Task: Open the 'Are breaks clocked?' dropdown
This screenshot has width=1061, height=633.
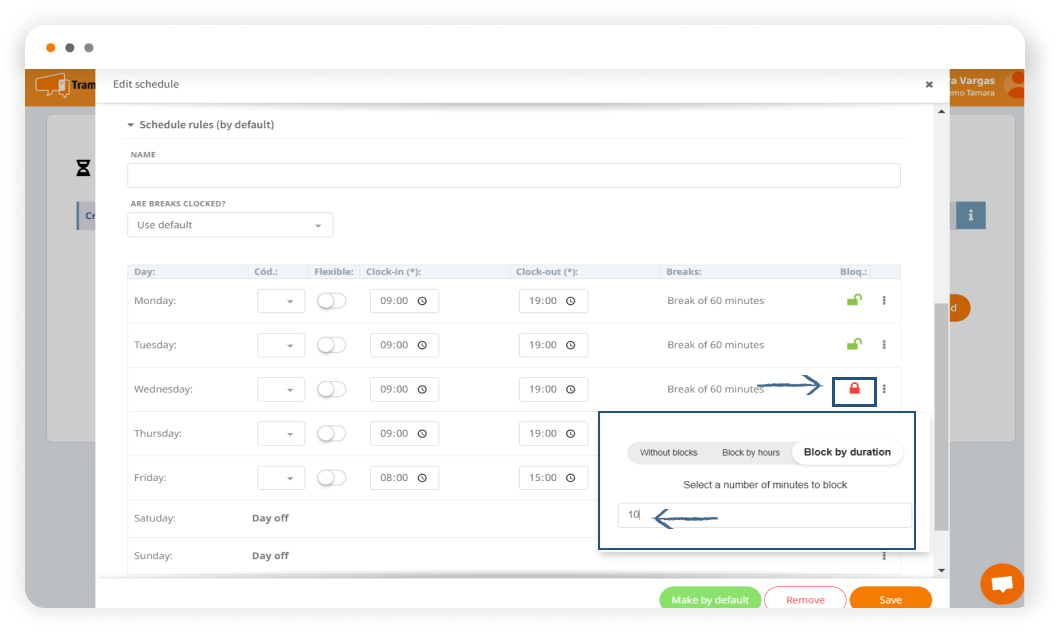Action: point(230,225)
